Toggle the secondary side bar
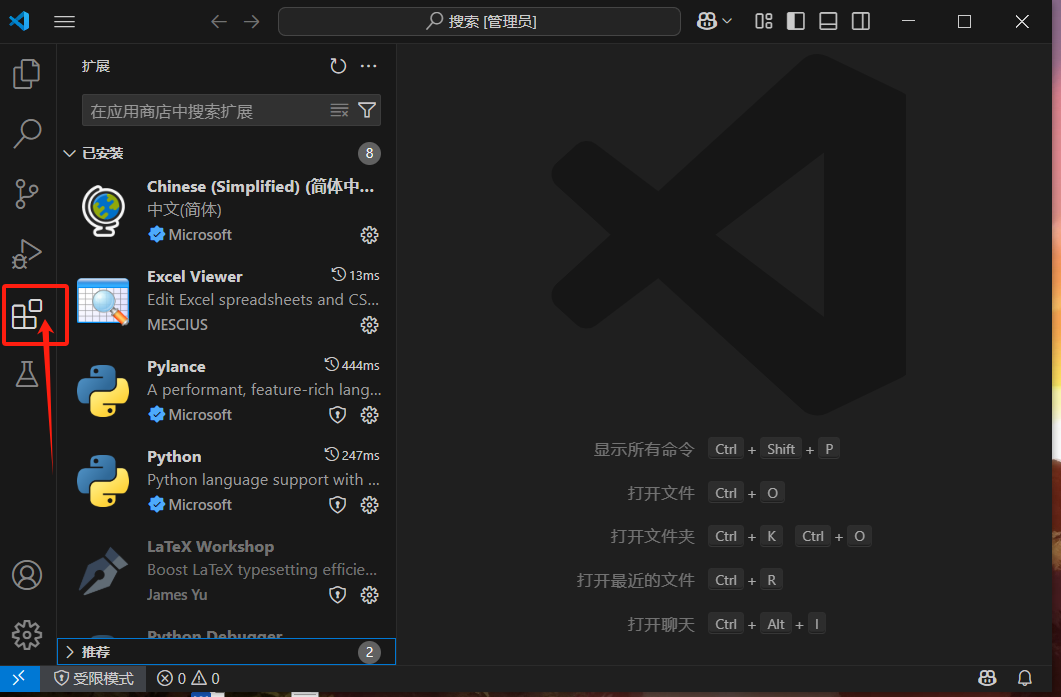This screenshot has height=697, width=1061. pos(861,22)
